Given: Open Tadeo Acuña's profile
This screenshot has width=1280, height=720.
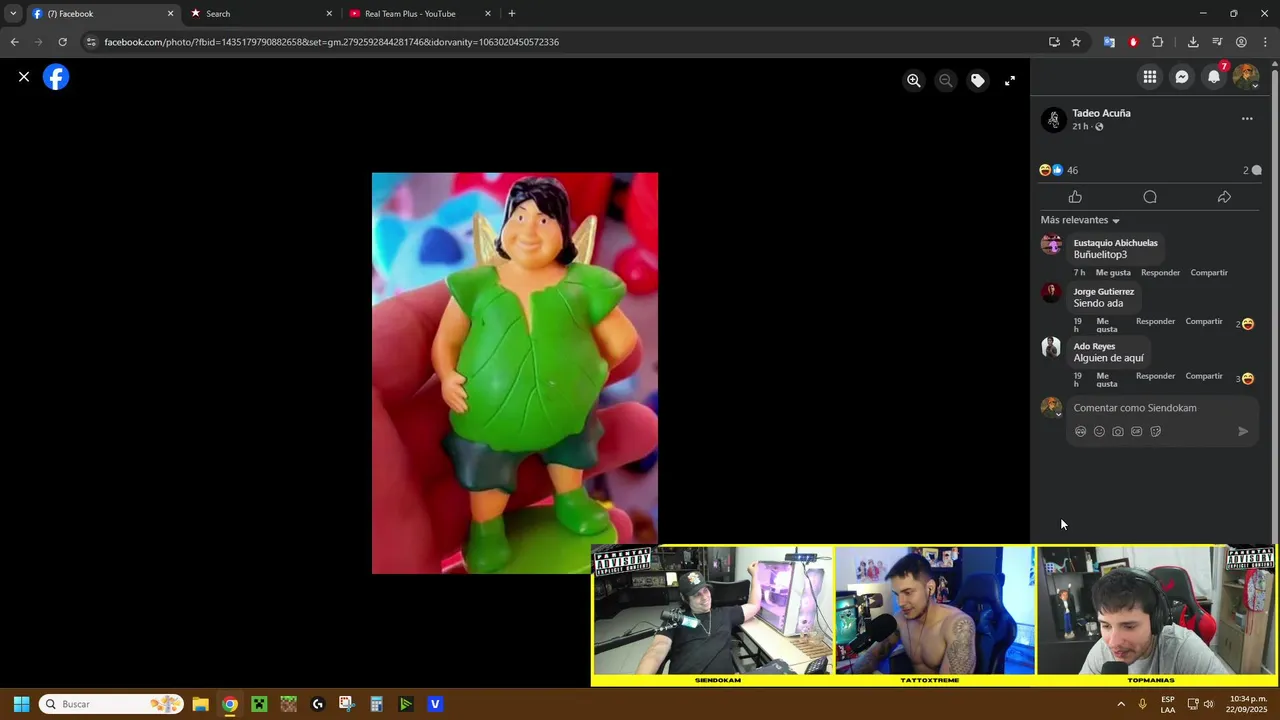Looking at the screenshot, I should tap(1101, 113).
